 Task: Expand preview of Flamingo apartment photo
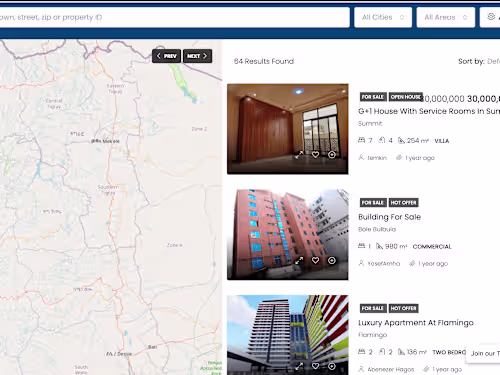[299, 366]
